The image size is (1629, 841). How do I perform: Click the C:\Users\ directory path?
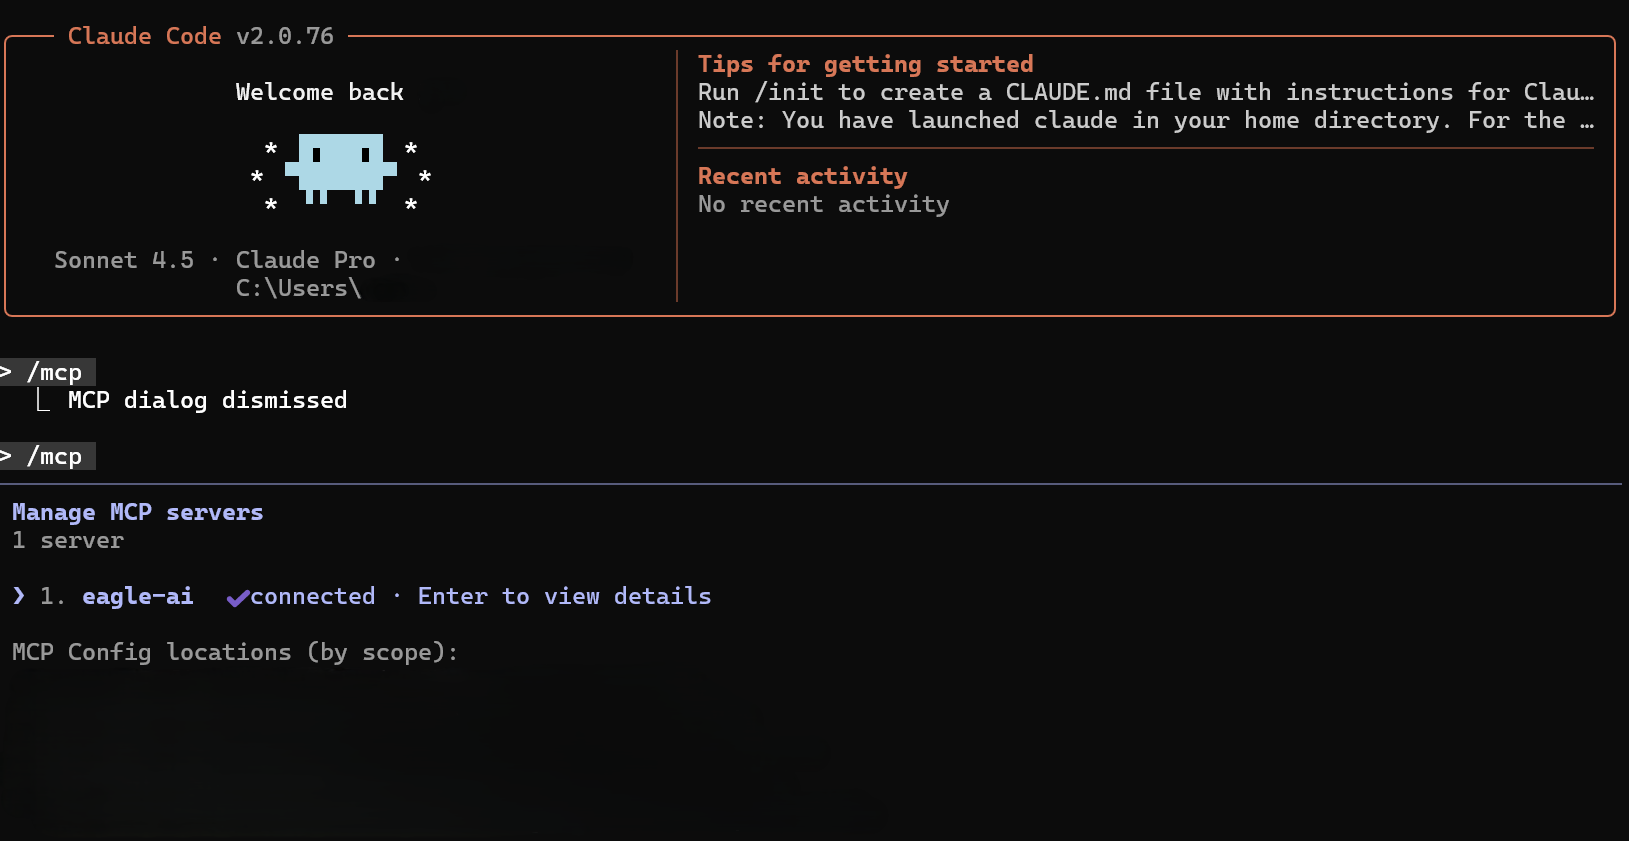(x=299, y=288)
